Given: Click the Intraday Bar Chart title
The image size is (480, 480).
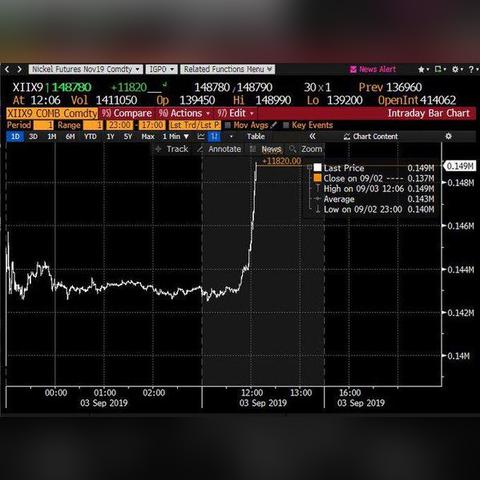Looking at the screenshot, I should point(429,113).
